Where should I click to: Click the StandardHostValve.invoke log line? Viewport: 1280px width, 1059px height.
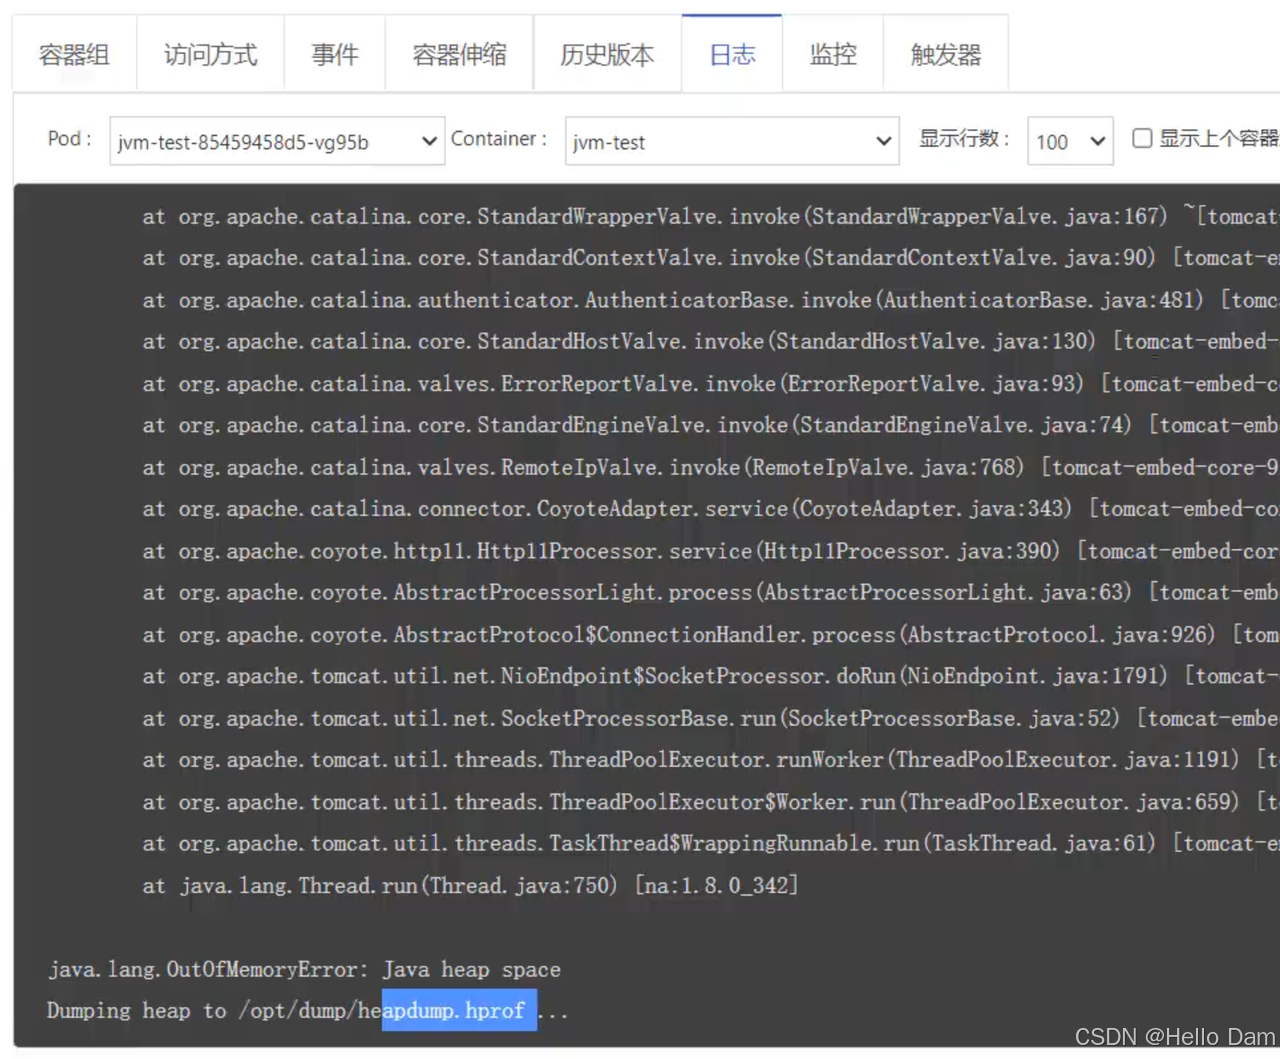[711, 341]
